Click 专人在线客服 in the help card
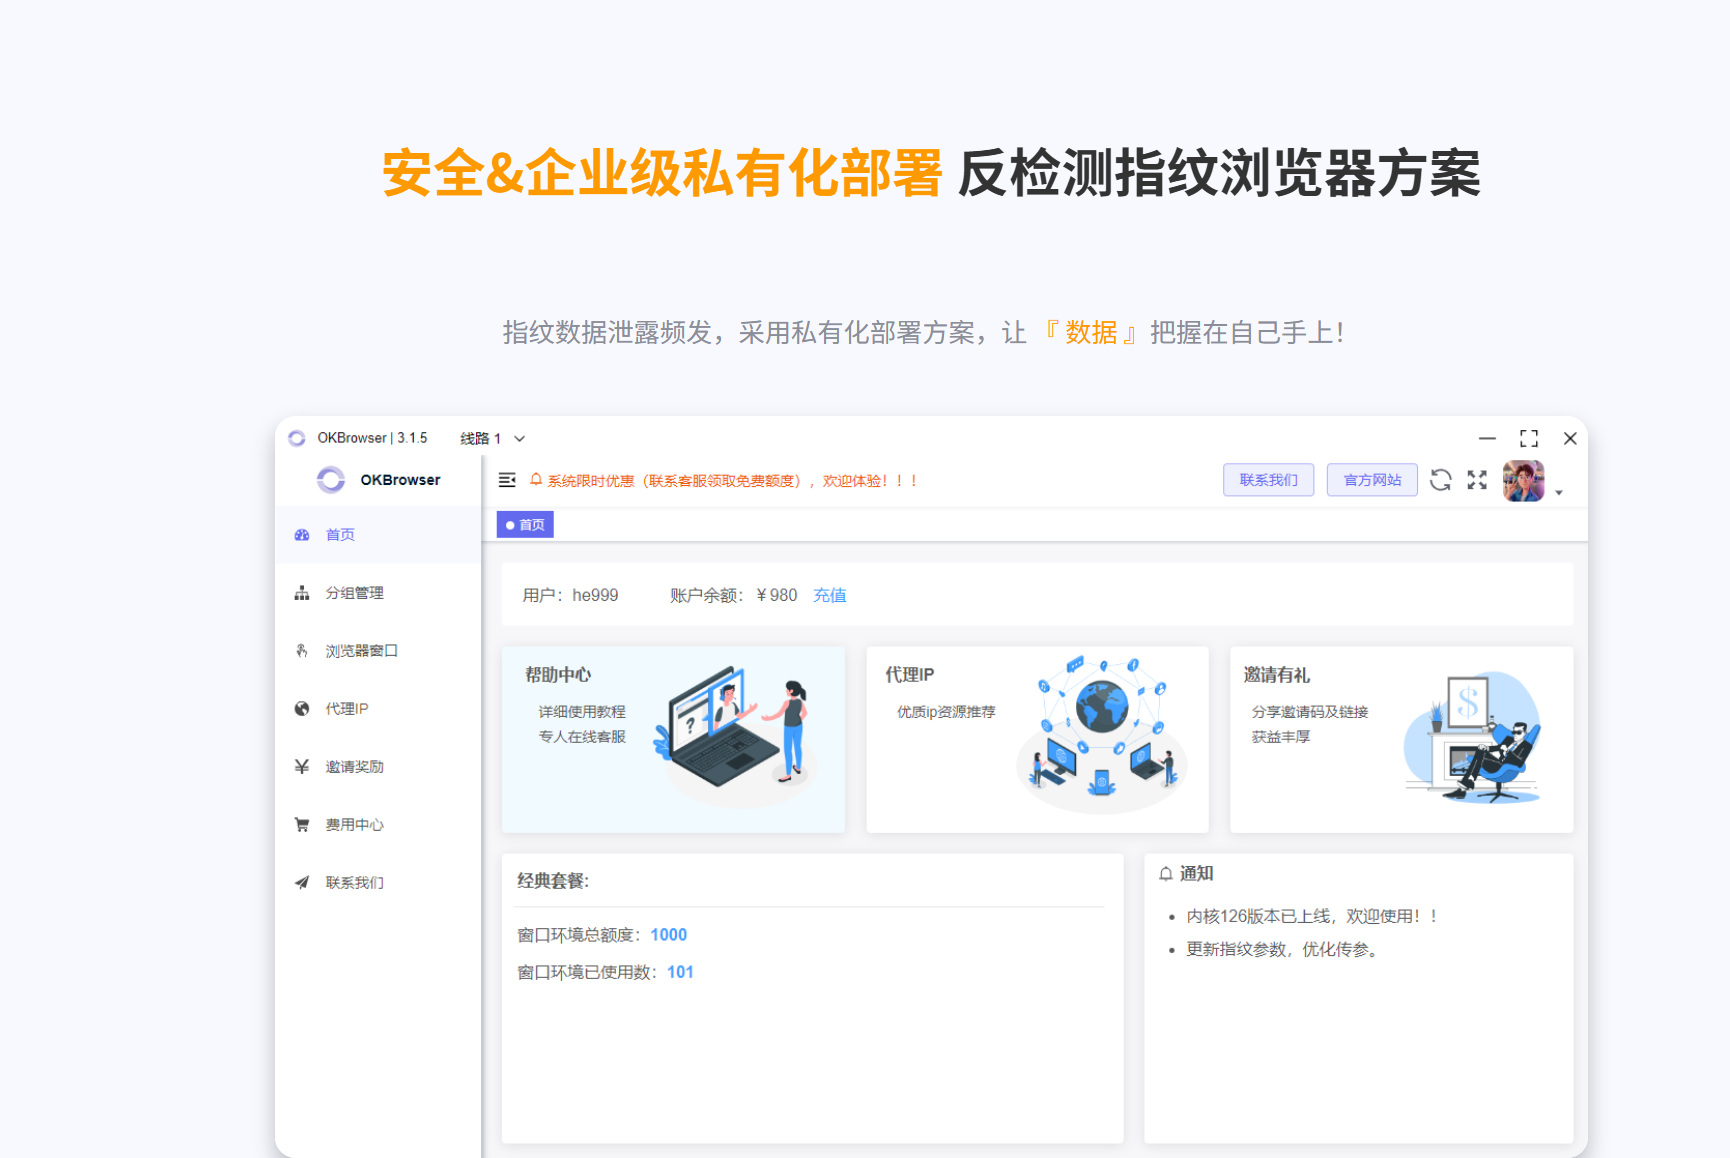1730x1158 pixels. point(582,737)
